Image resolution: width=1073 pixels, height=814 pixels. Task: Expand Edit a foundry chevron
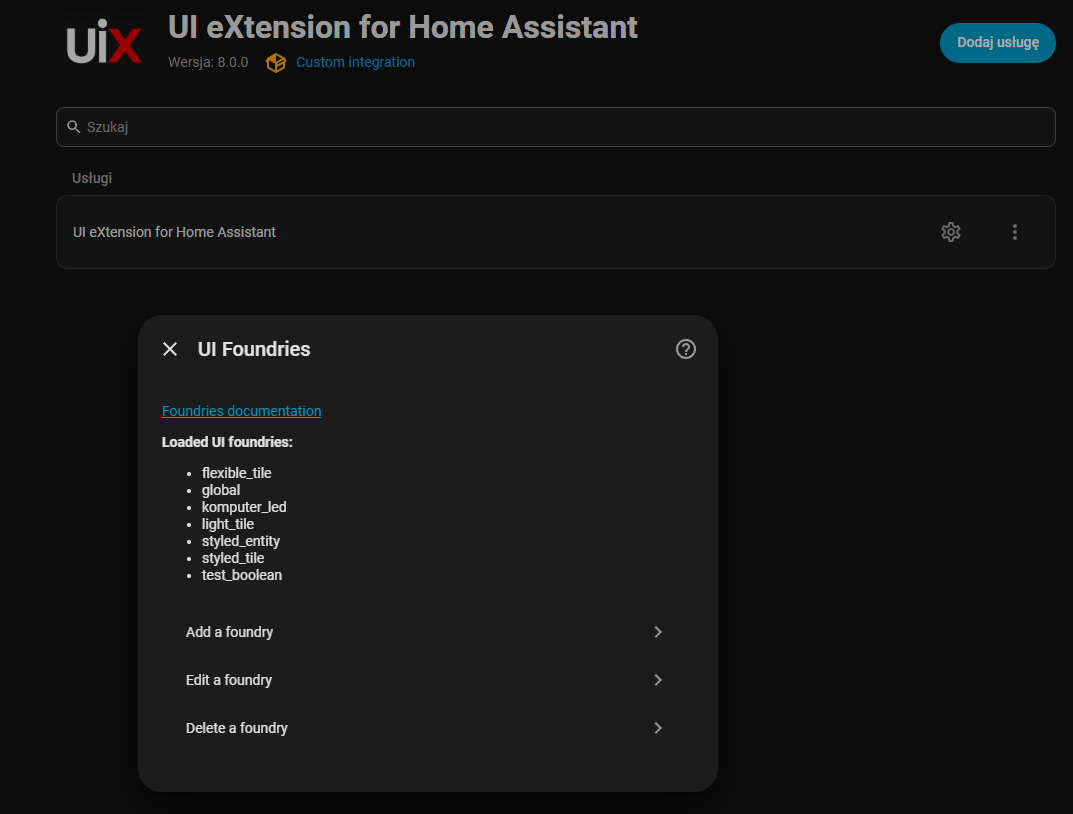point(658,680)
